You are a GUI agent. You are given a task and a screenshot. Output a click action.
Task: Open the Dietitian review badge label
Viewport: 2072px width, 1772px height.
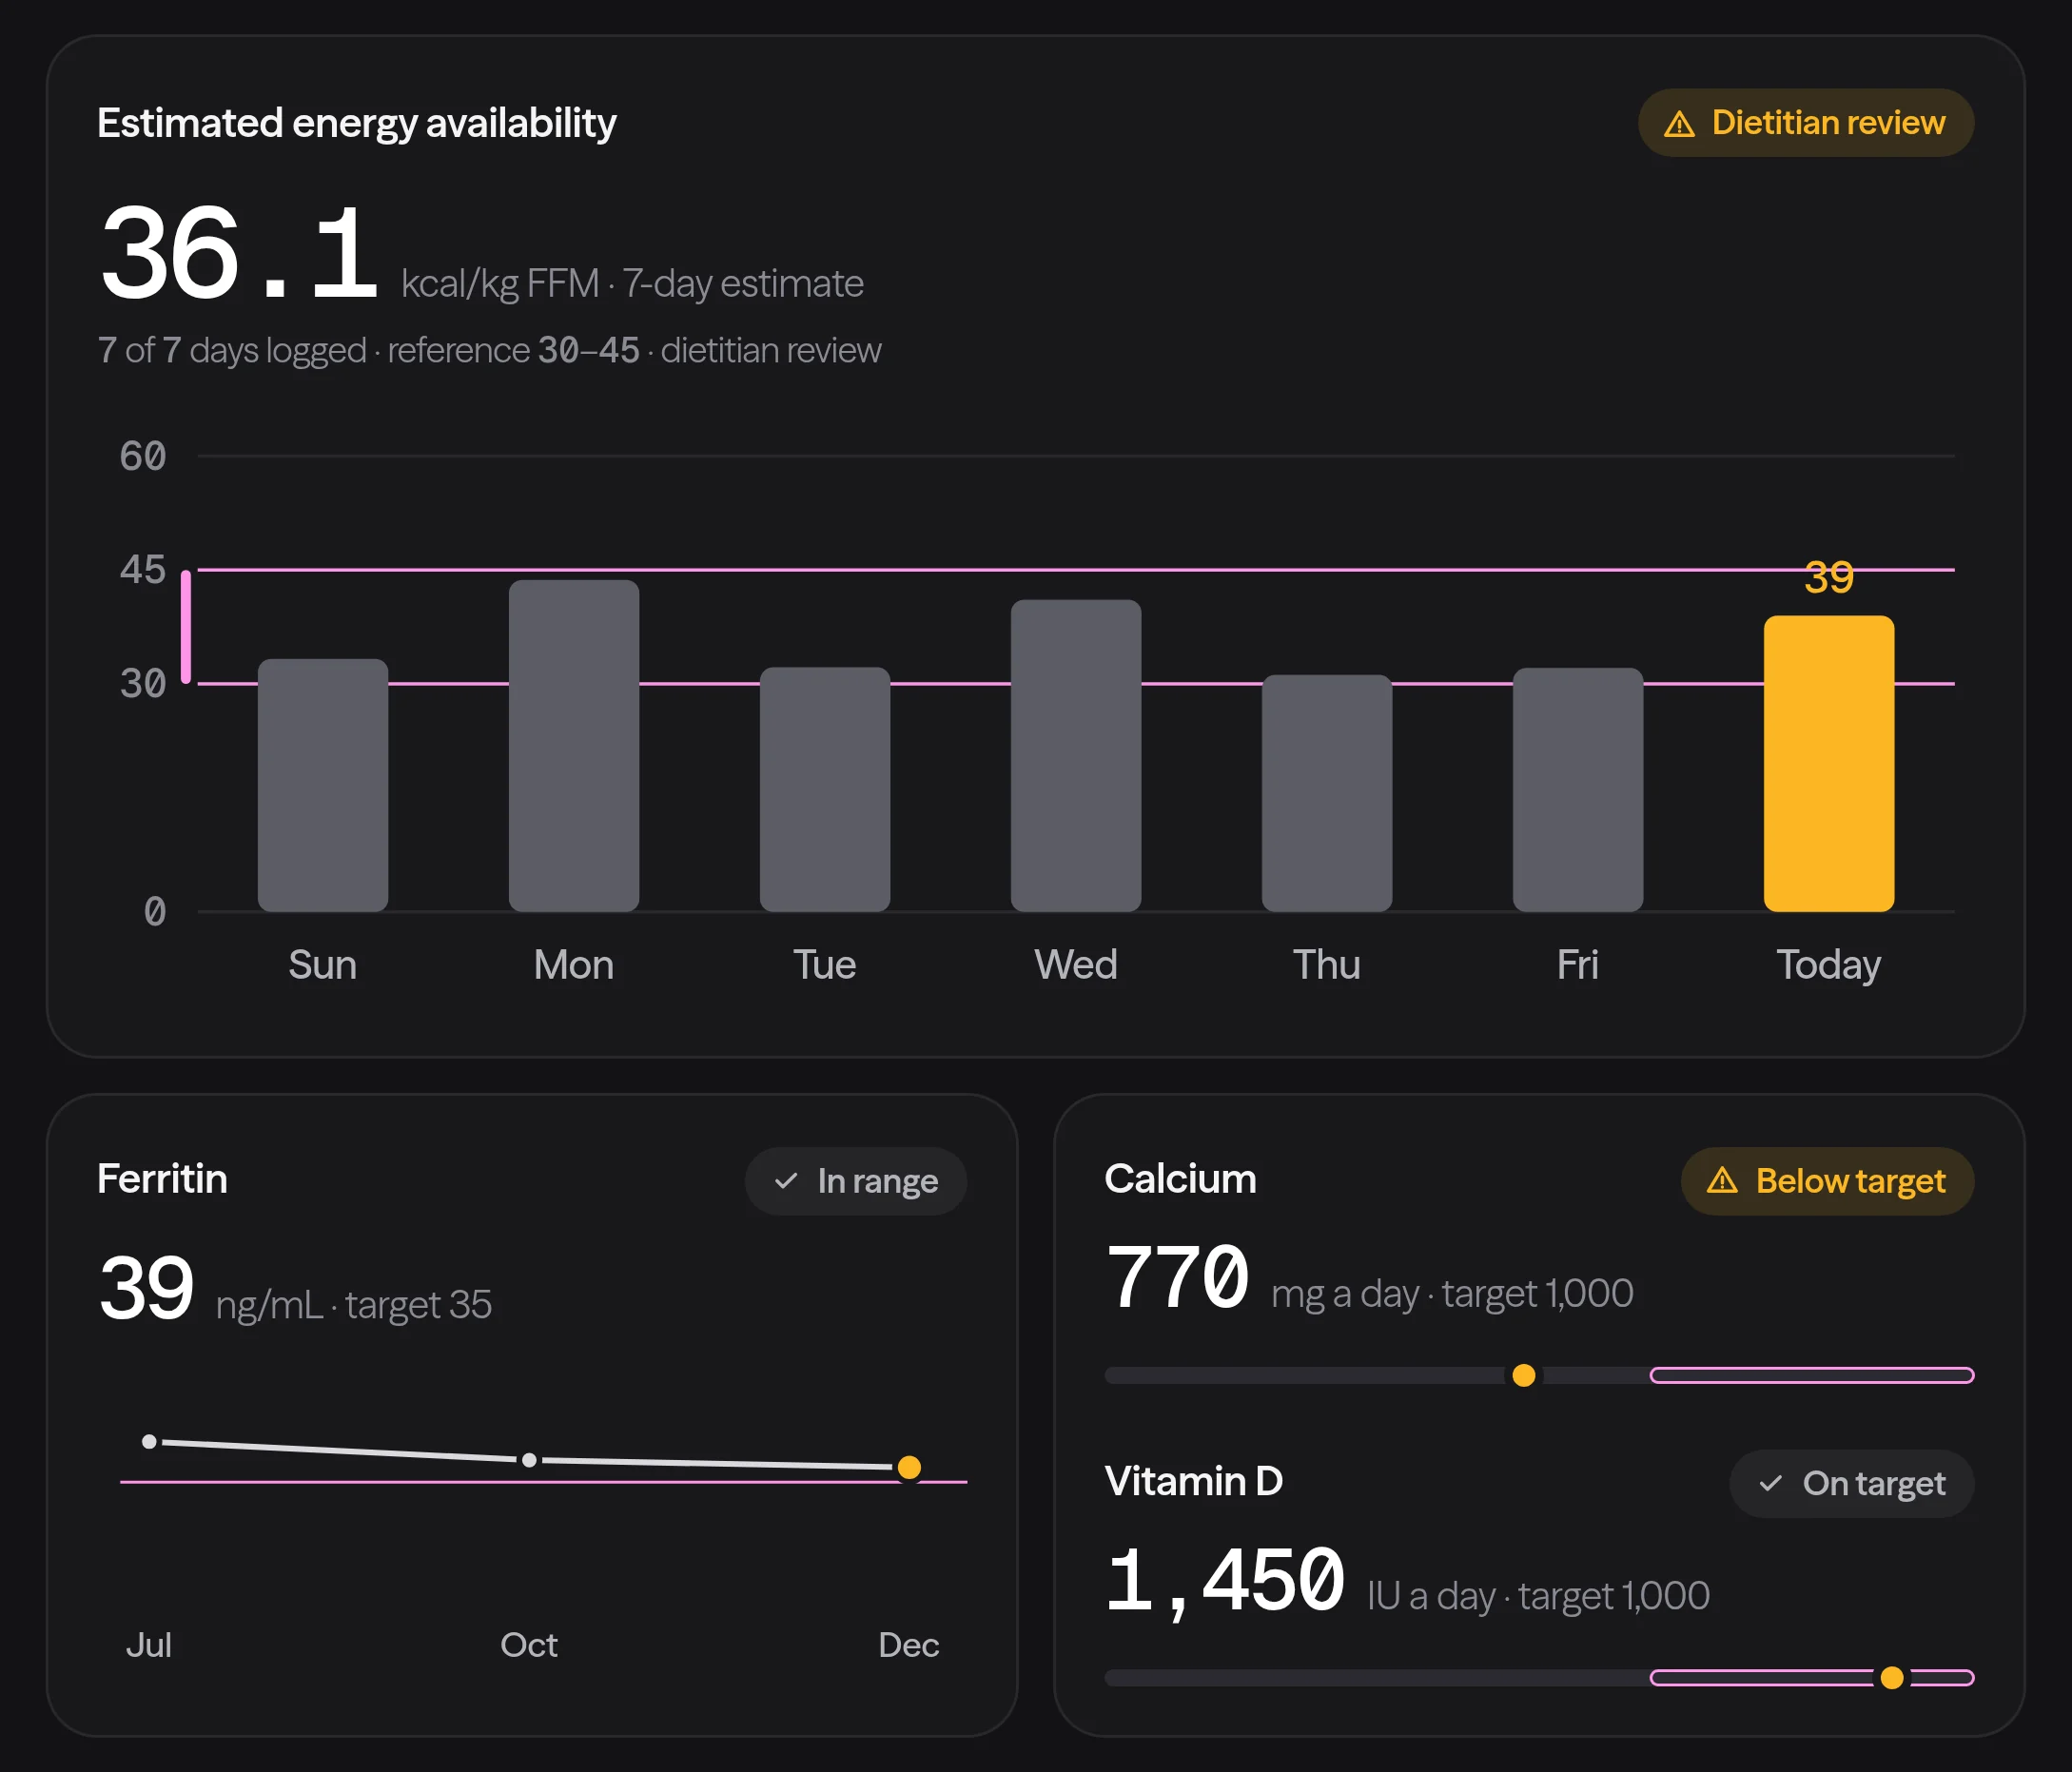click(1828, 122)
